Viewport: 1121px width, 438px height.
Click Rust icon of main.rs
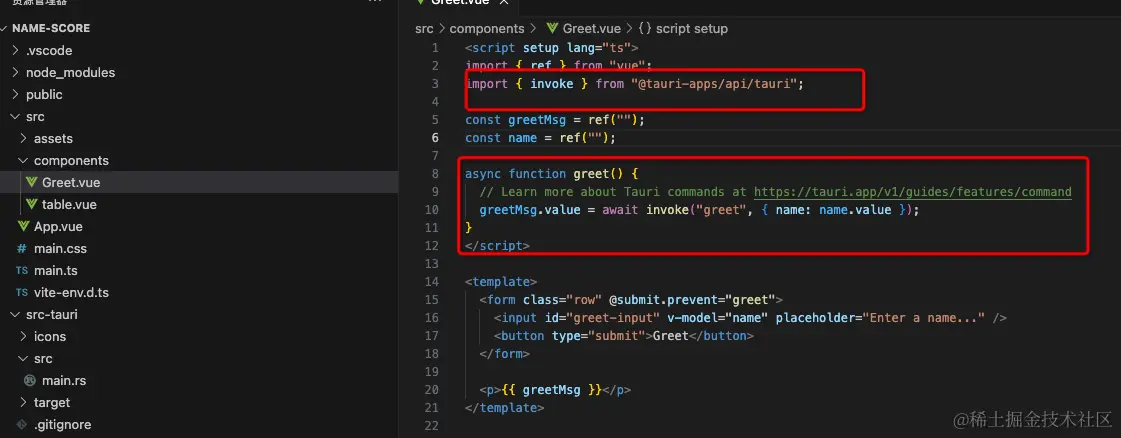pos(30,381)
